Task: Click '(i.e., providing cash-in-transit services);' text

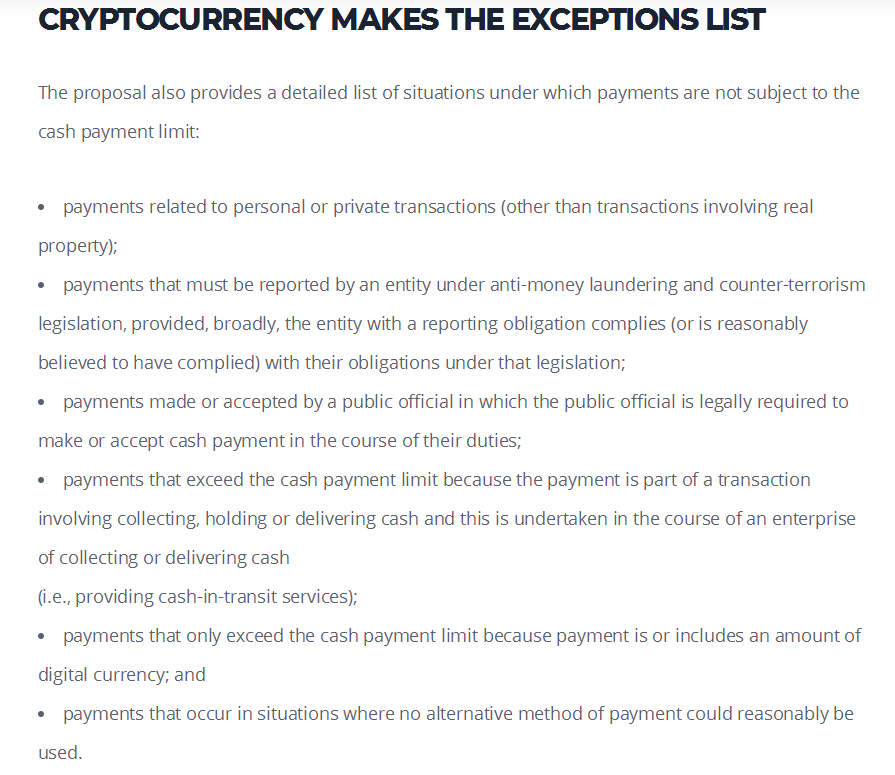Action: [x=197, y=597]
